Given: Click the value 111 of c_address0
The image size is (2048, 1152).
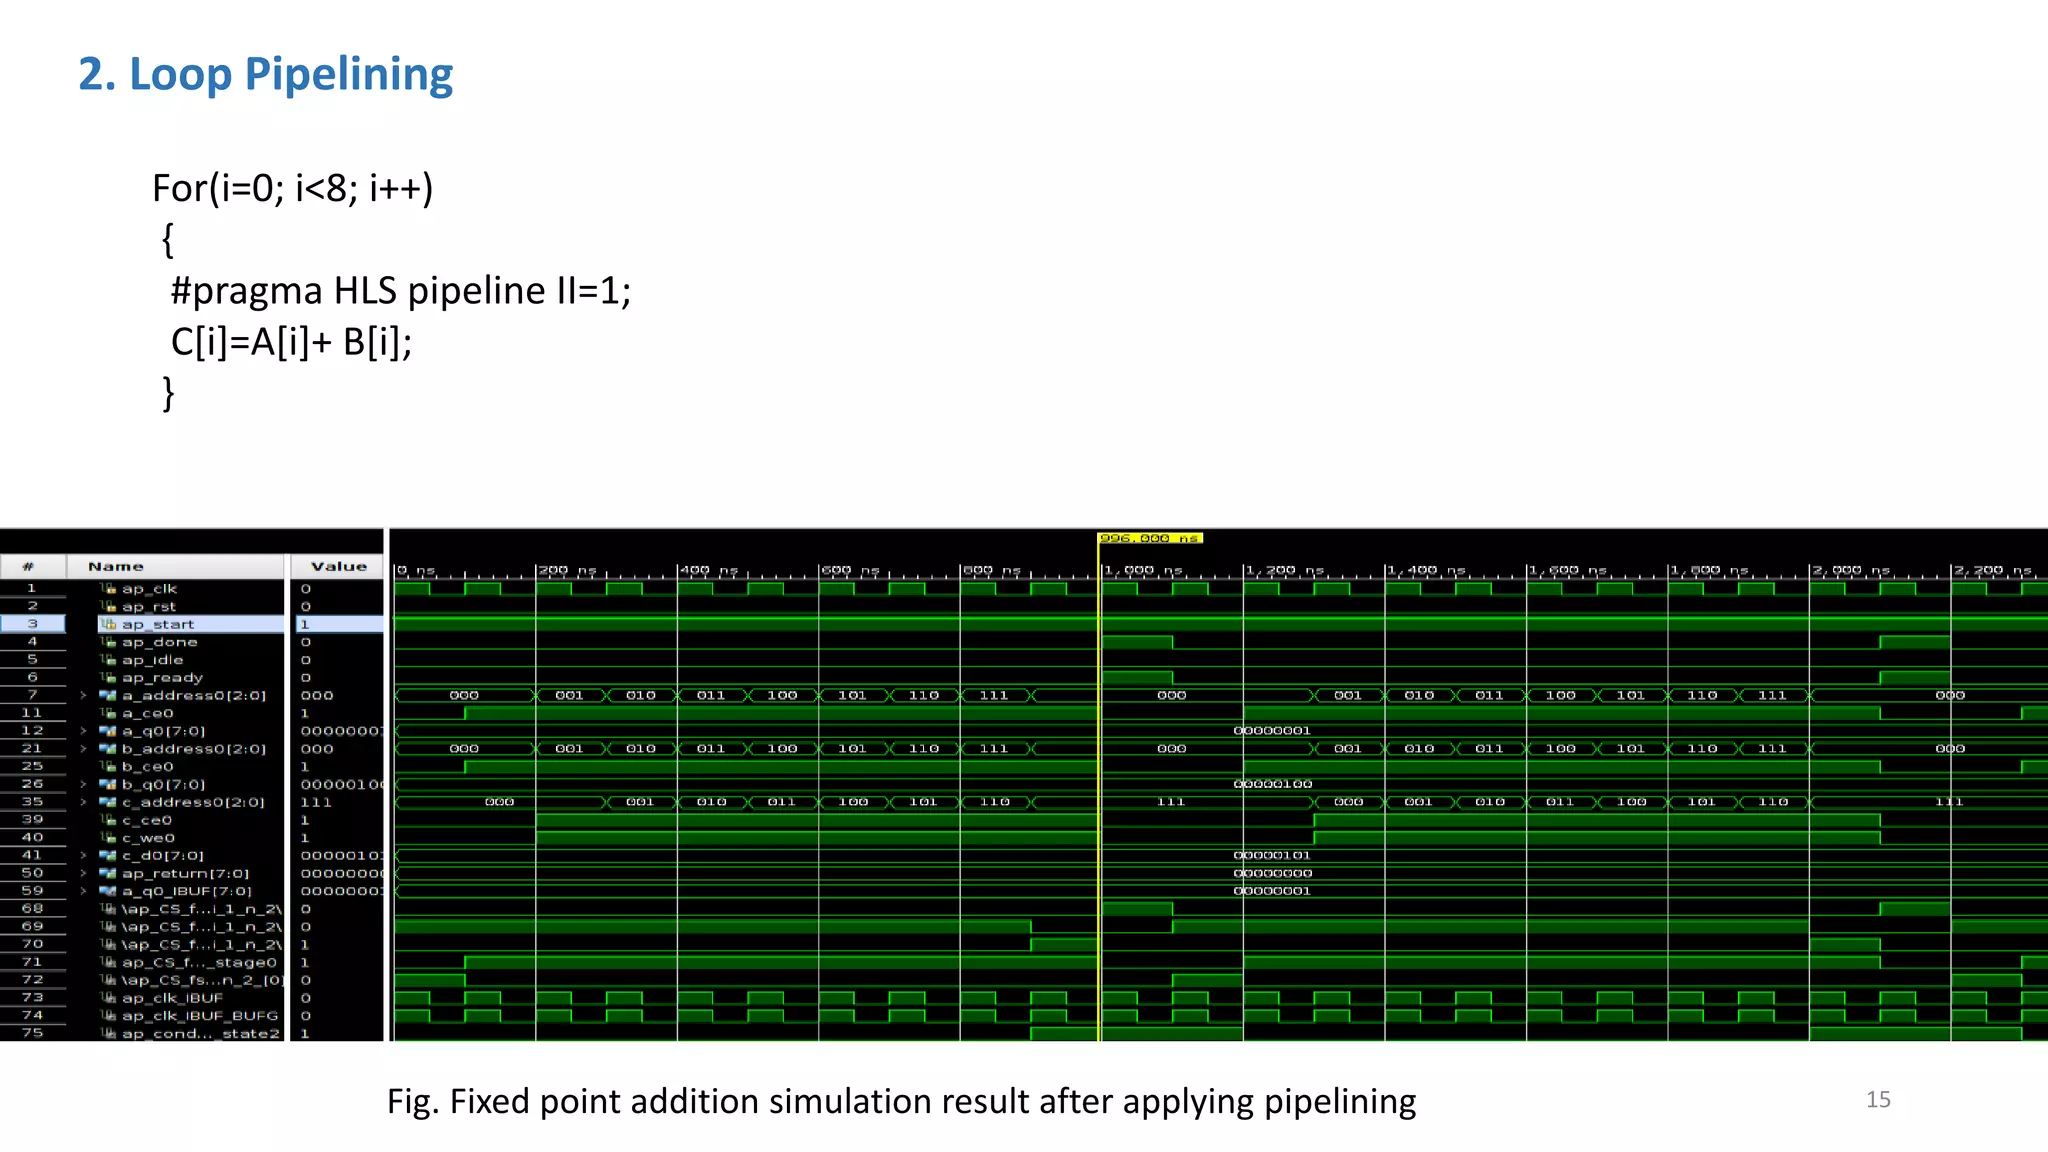Looking at the screenshot, I should point(316,802).
